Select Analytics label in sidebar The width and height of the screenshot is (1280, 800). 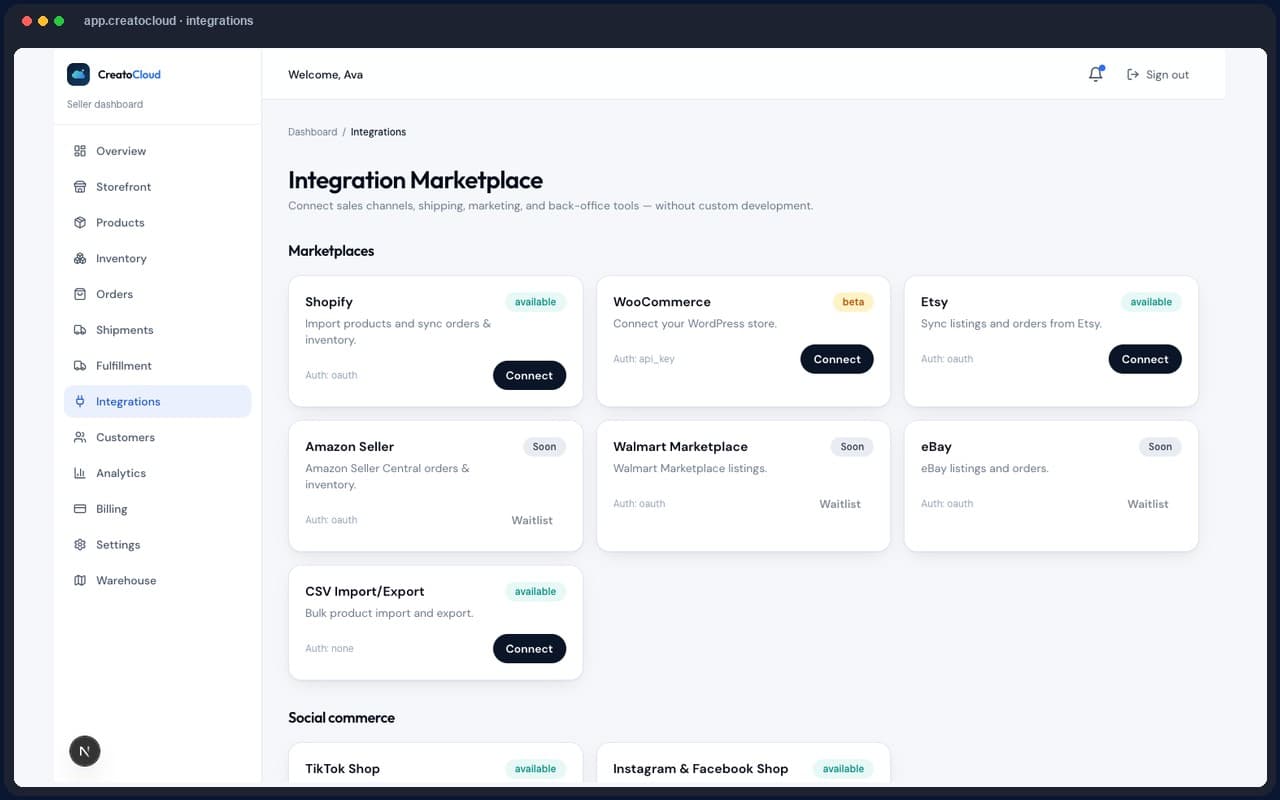tap(121, 473)
